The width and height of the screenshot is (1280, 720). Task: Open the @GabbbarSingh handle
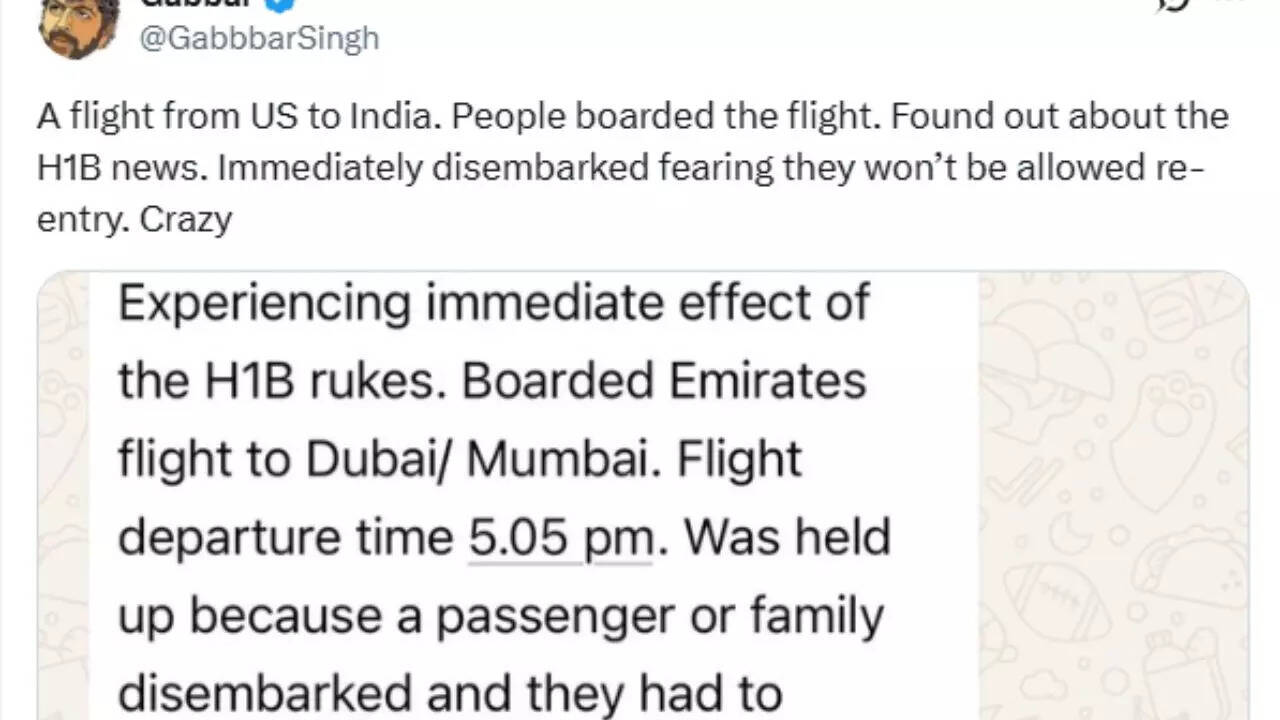point(260,38)
